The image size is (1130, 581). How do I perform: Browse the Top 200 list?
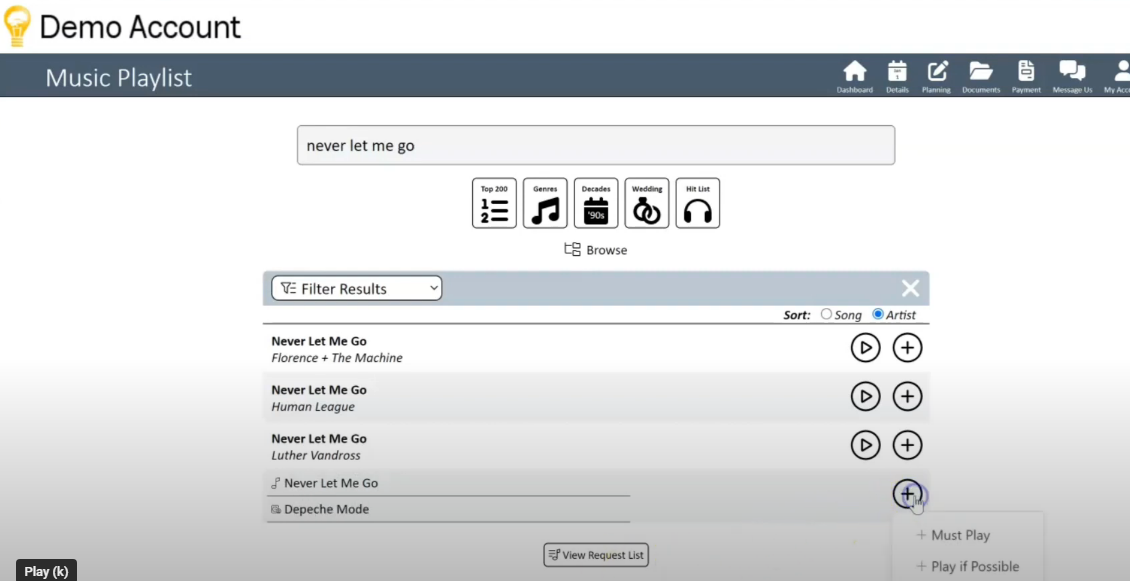[494, 203]
